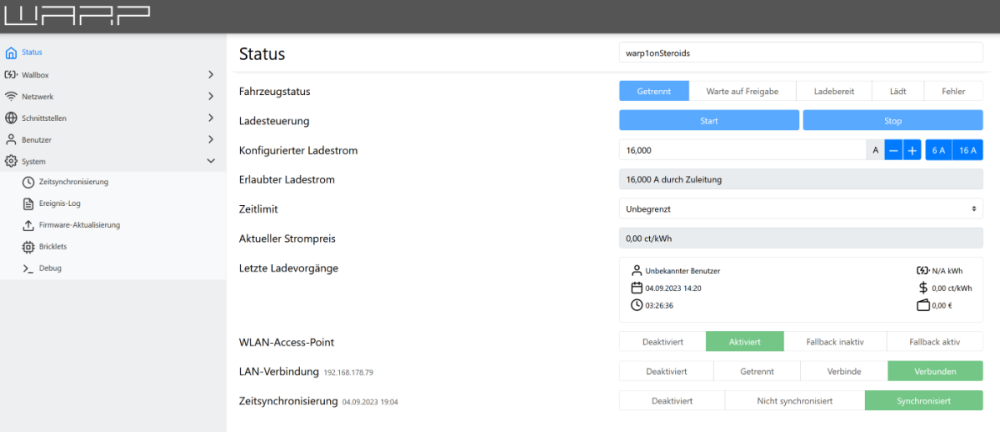This screenshot has height=432, width=1000.
Task: Set charging current to 6 A
Action: [938, 150]
